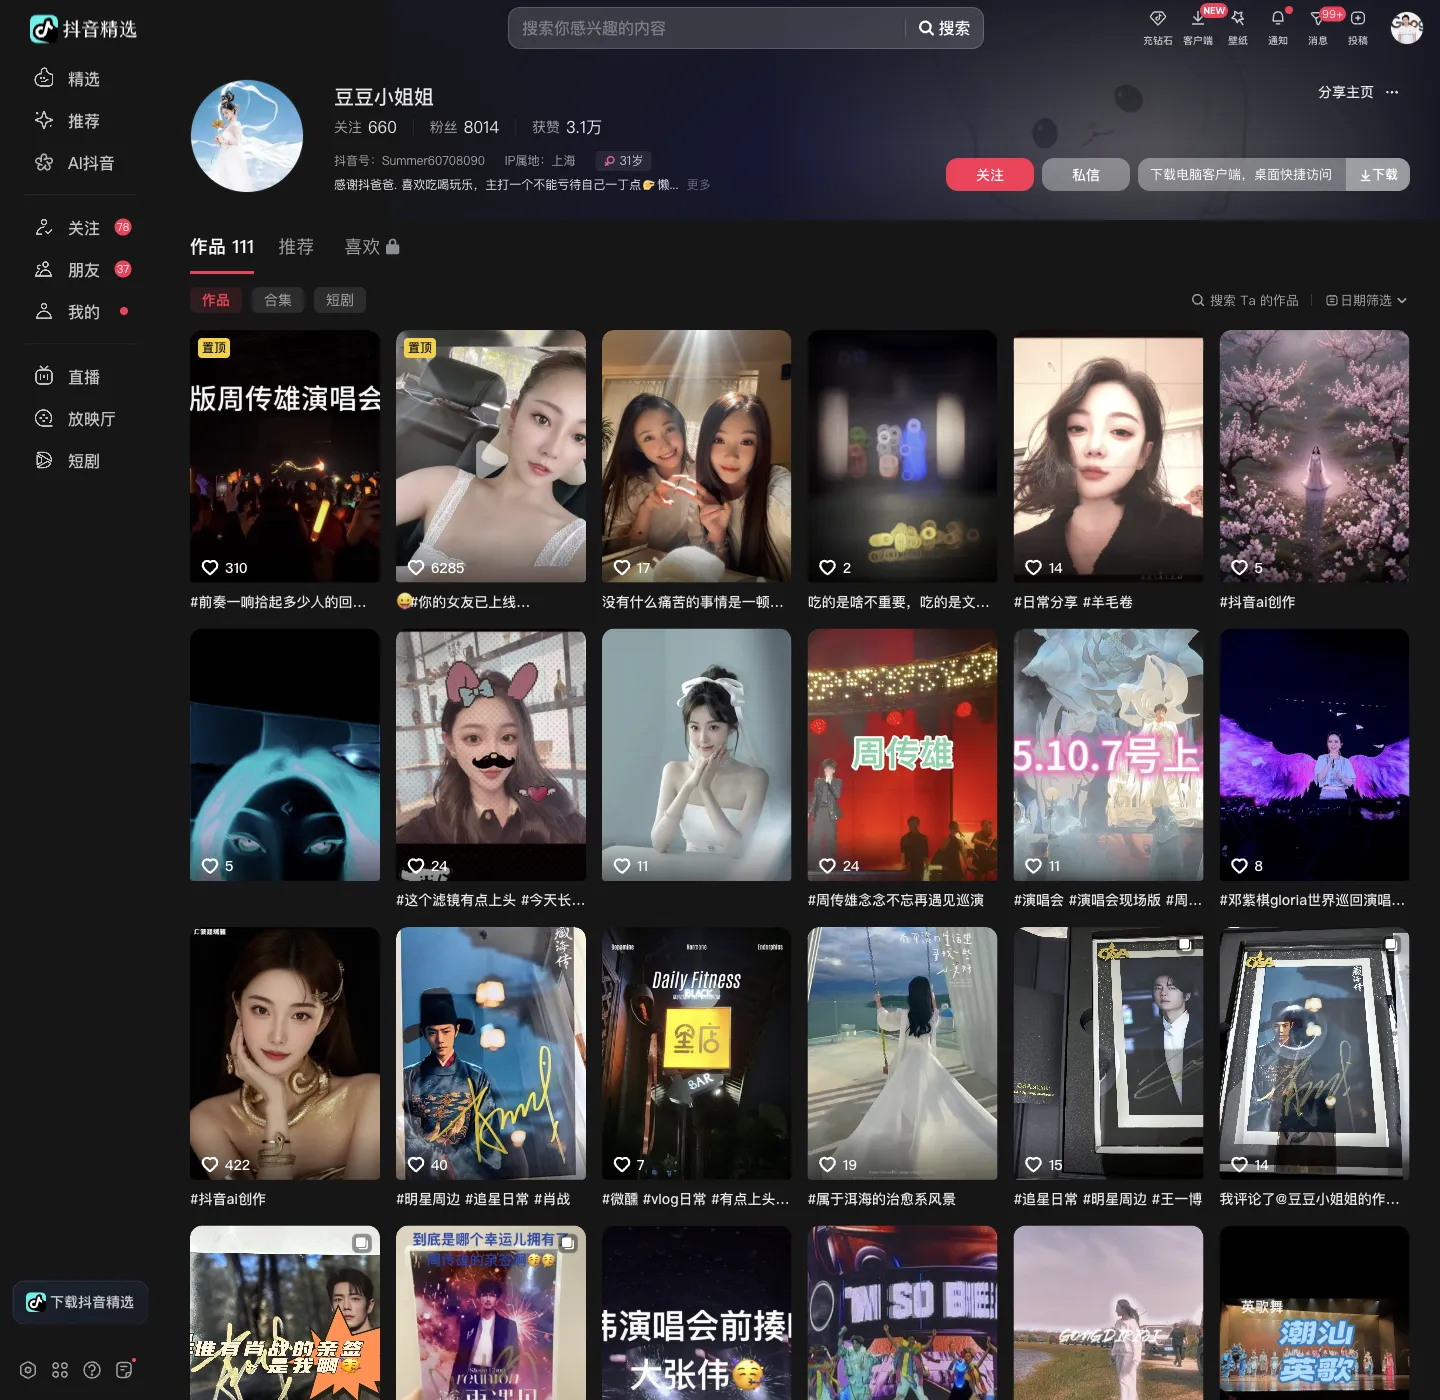Open the 邓紫棋gloria世界巡回演唱 video
Screen dimensions: 1440x1400
(1315, 755)
